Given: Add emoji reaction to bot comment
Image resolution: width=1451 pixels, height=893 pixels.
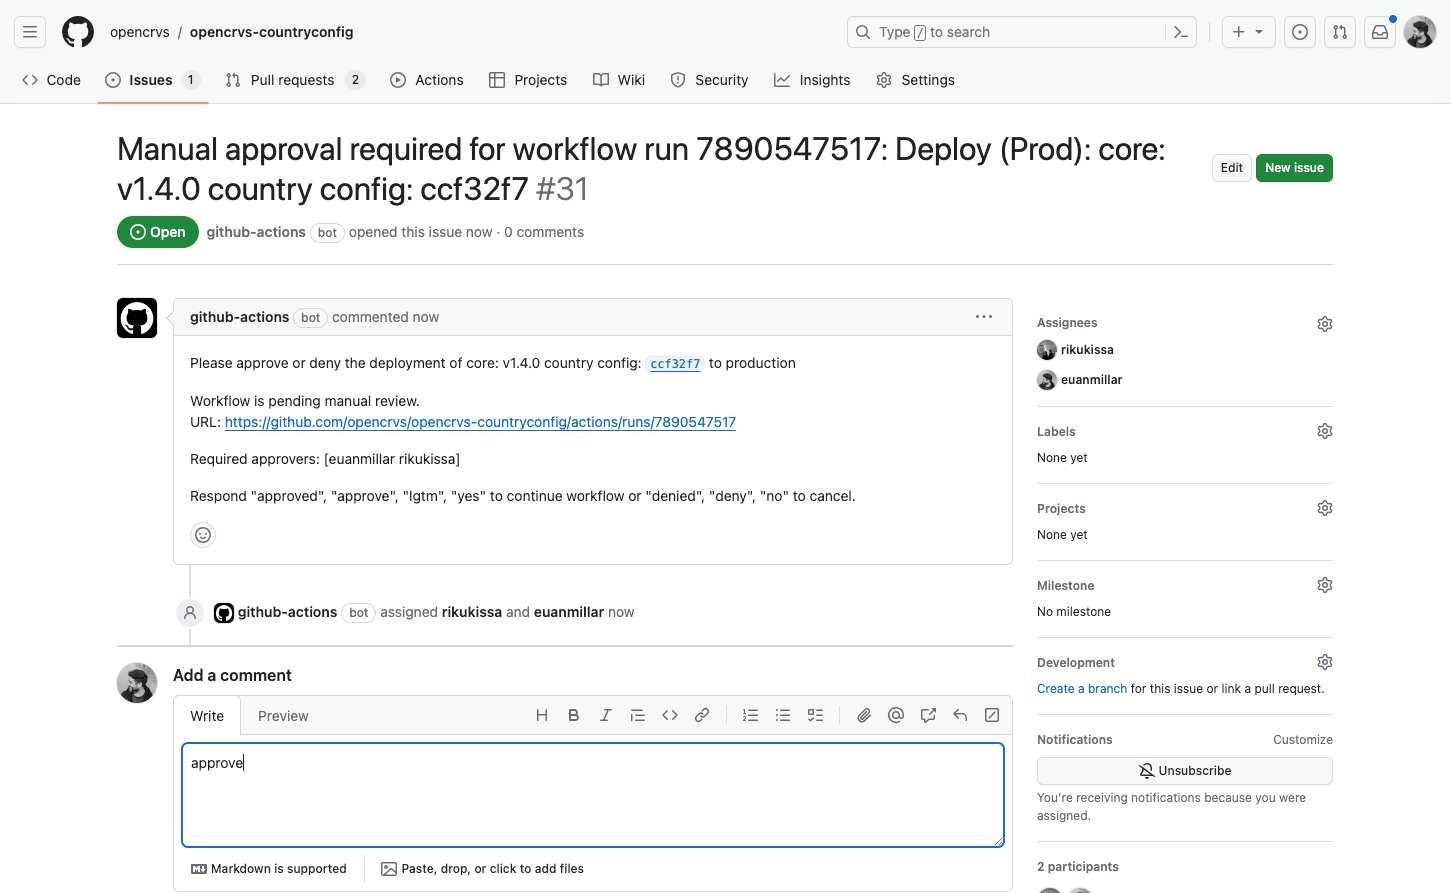Looking at the screenshot, I should 203,535.
